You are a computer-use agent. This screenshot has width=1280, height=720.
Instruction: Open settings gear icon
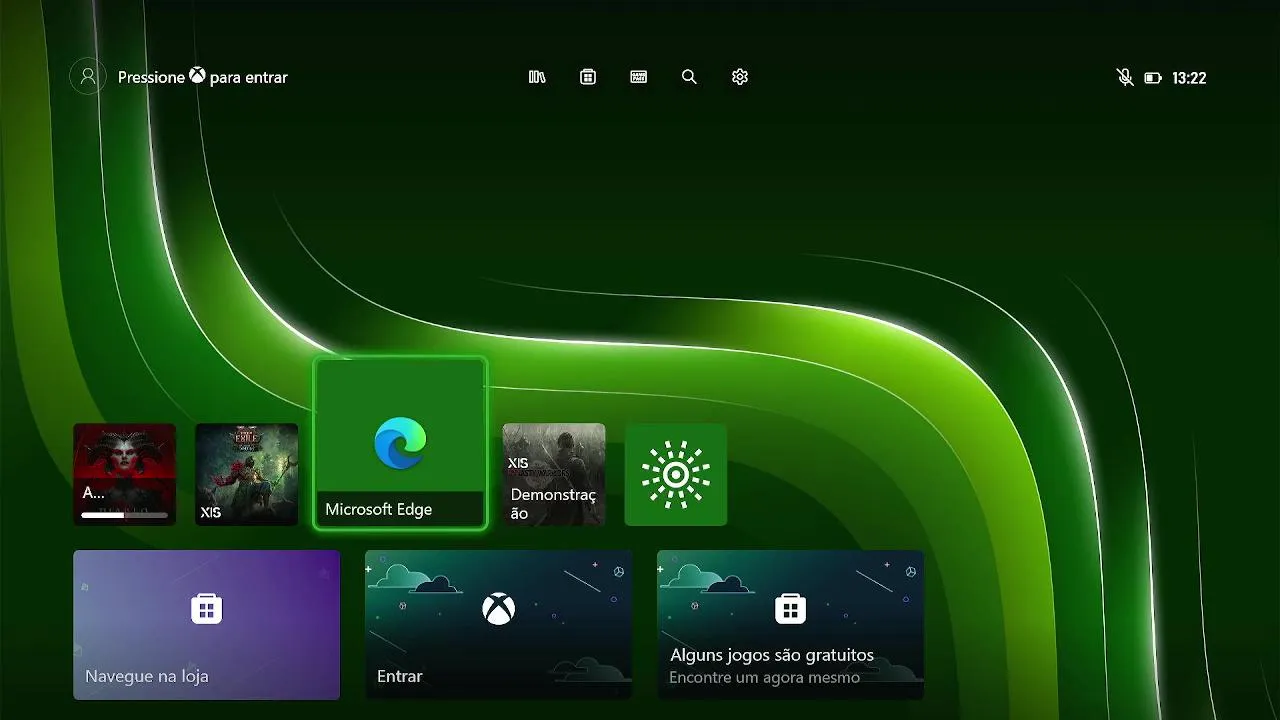(740, 77)
